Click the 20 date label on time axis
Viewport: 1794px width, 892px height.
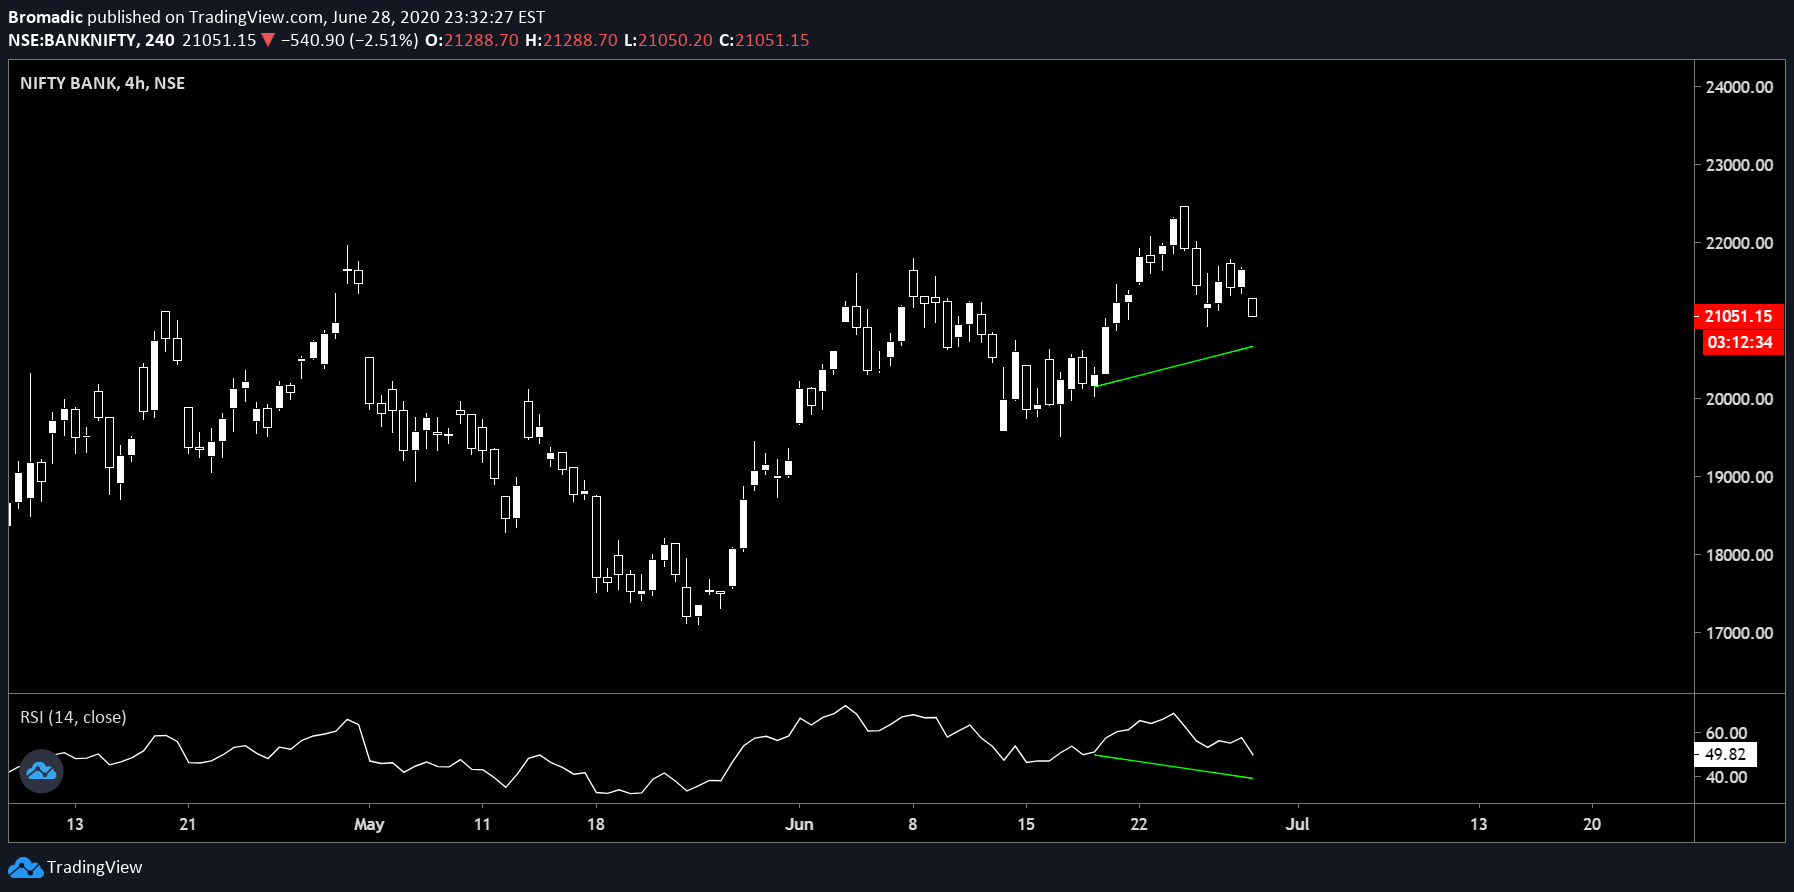point(1592,824)
